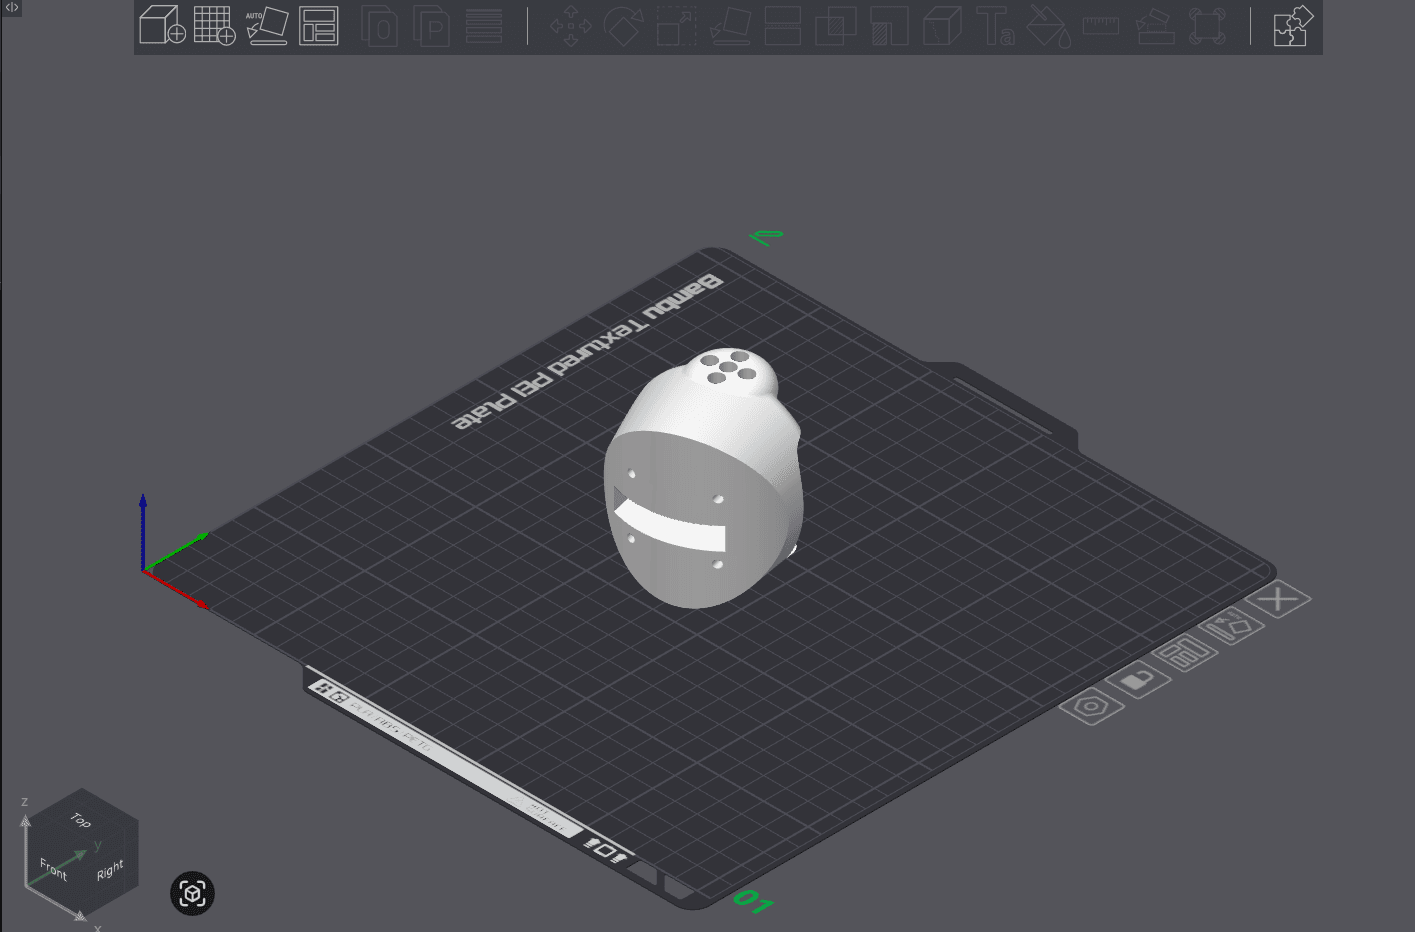Open the Text embossing tool
The image size is (1415, 932).
pos(996,27)
